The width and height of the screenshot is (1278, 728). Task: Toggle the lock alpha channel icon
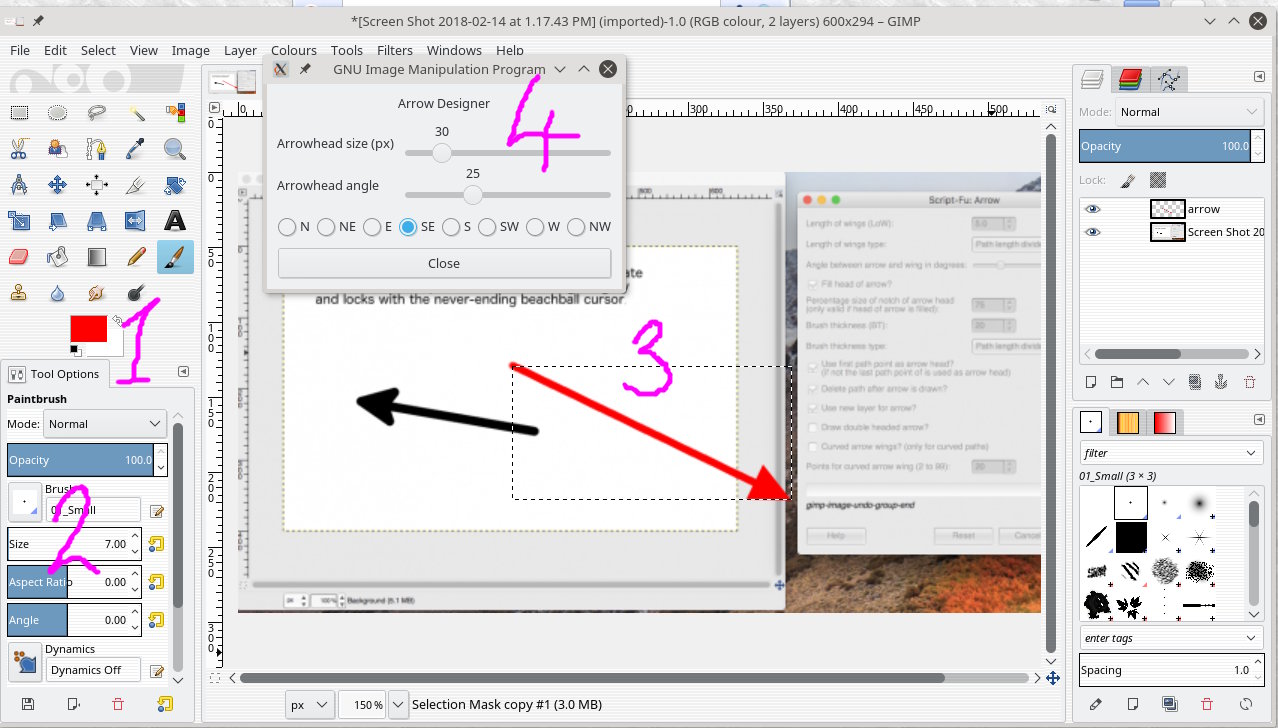pos(1158,181)
